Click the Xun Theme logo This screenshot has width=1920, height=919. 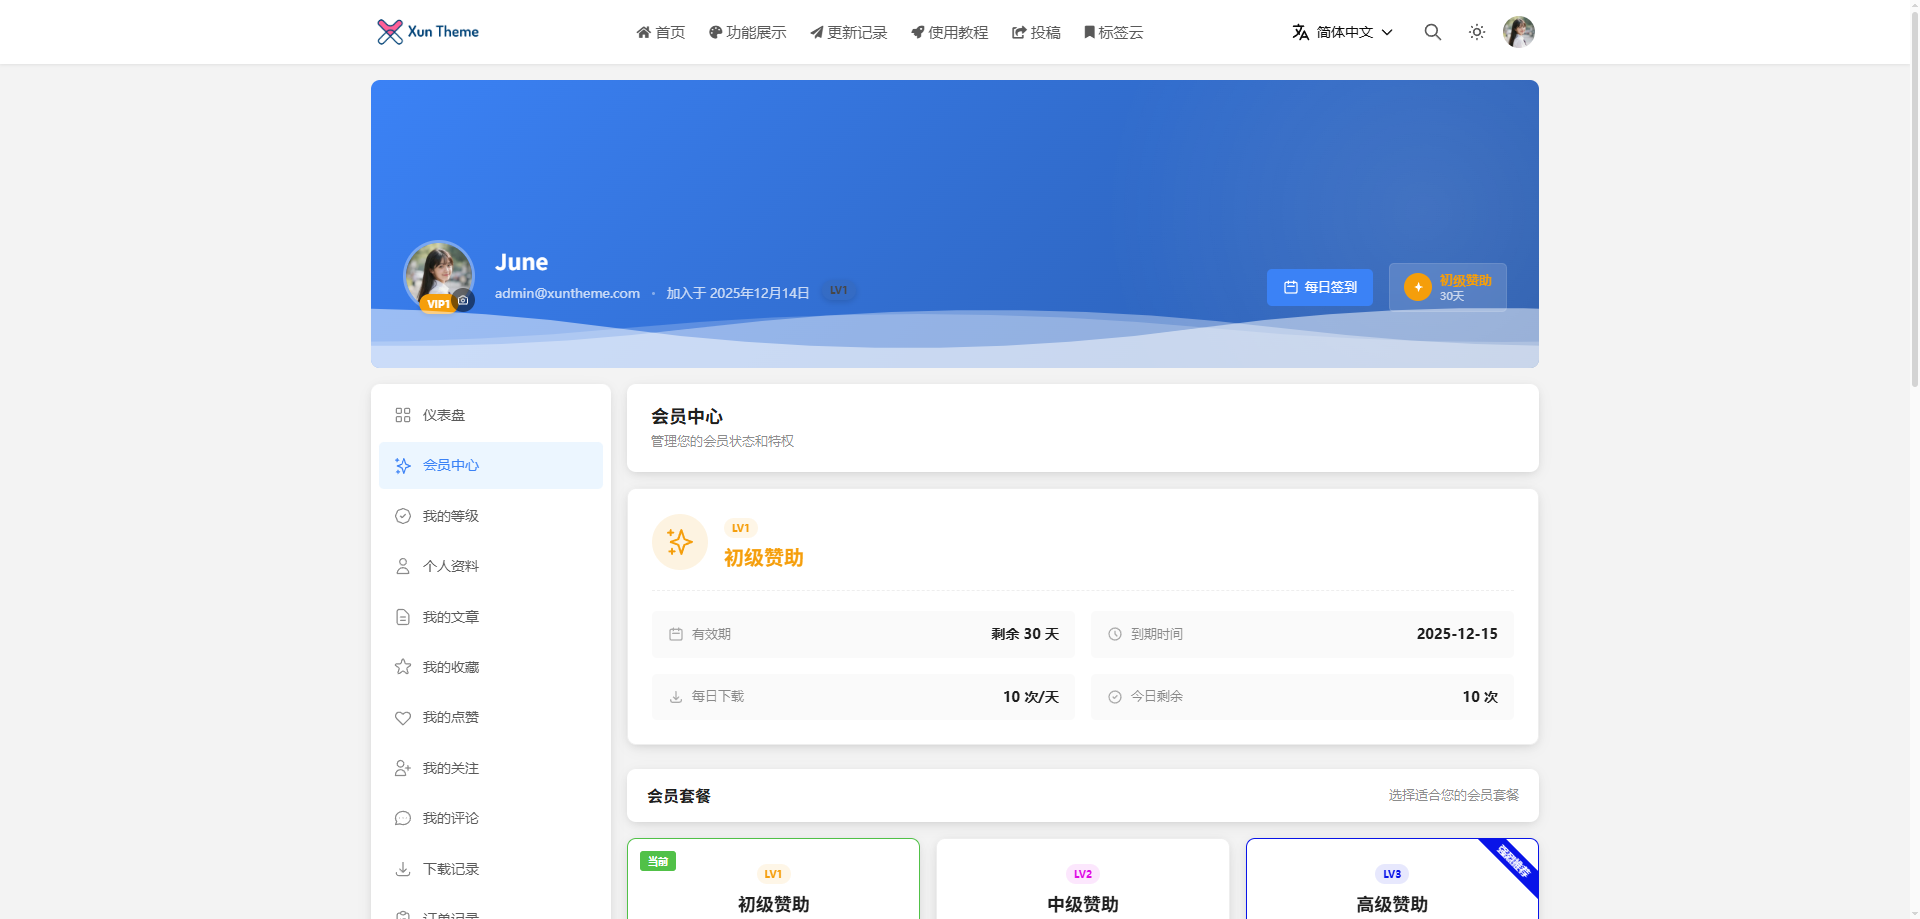coord(428,32)
